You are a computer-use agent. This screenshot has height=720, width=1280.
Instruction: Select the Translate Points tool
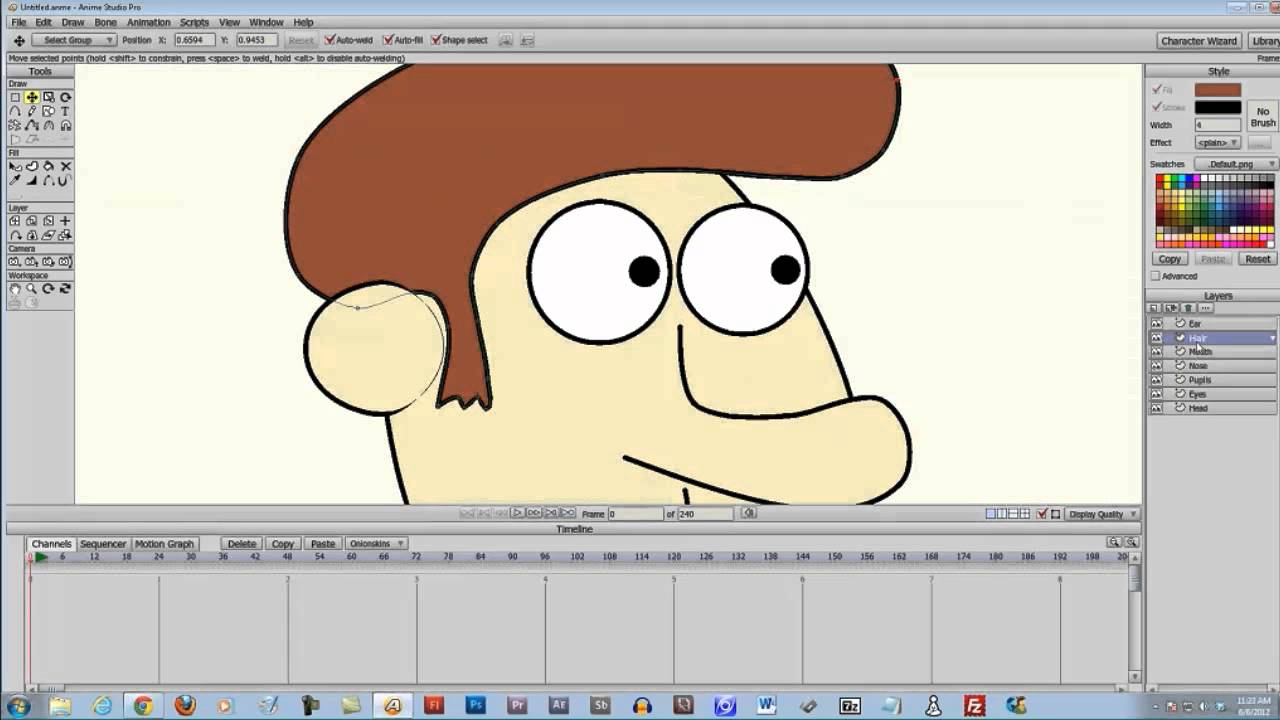[x=32, y=97]
